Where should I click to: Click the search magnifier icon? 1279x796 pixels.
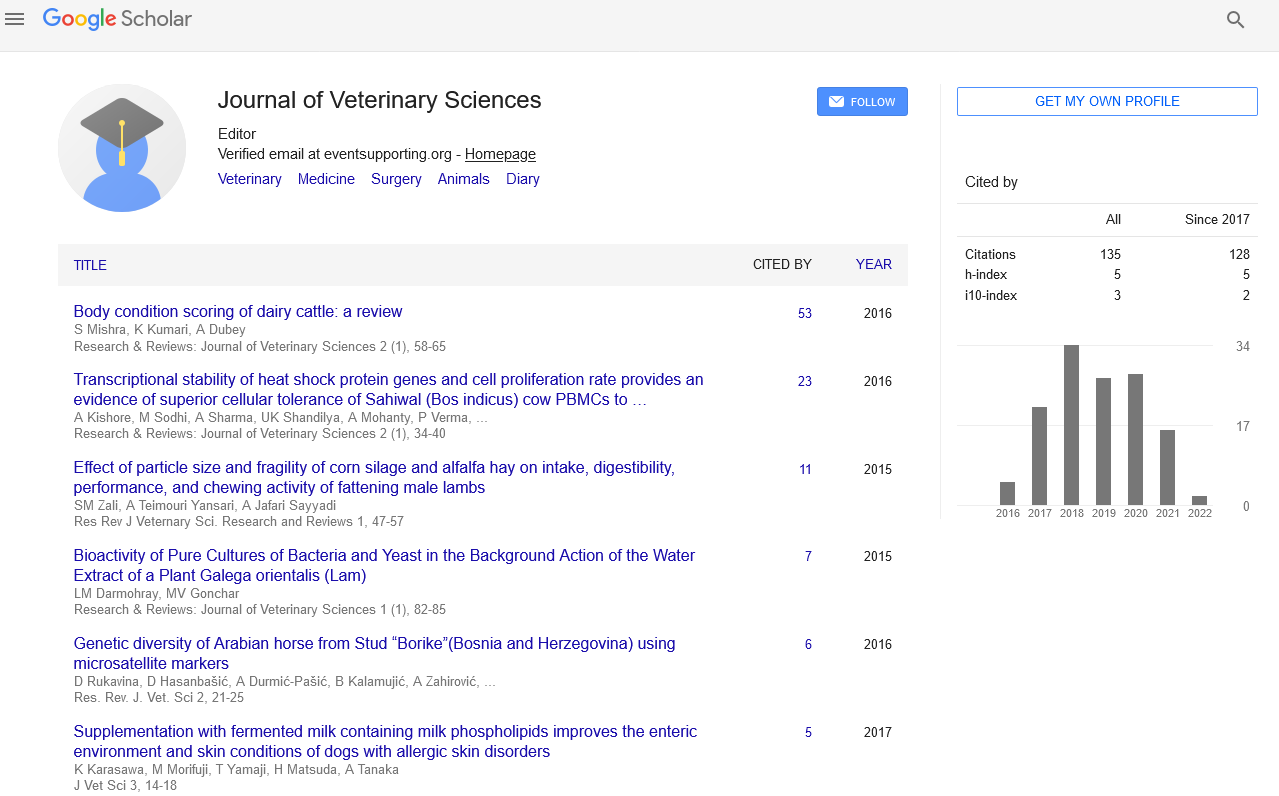tap(1235, 20)
